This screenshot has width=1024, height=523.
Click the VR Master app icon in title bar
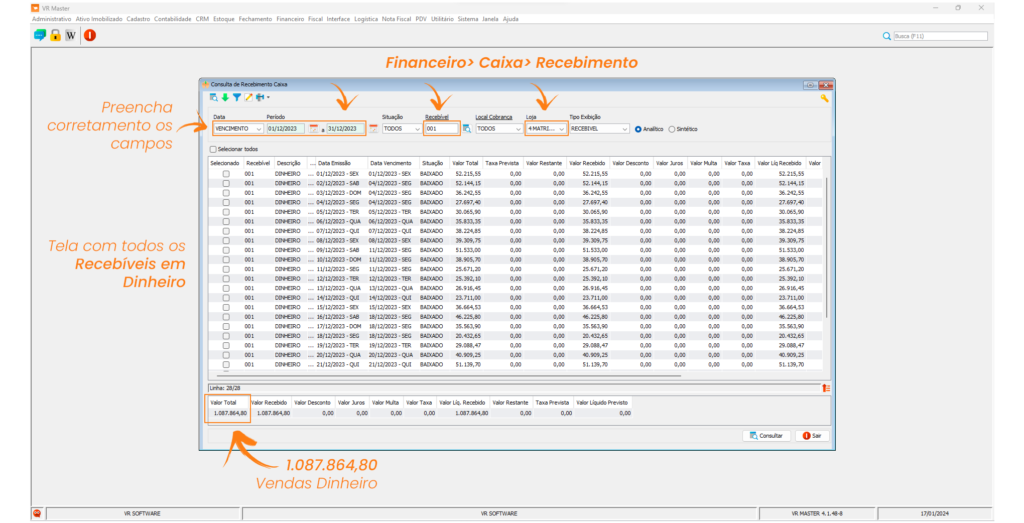click(35, 8)
